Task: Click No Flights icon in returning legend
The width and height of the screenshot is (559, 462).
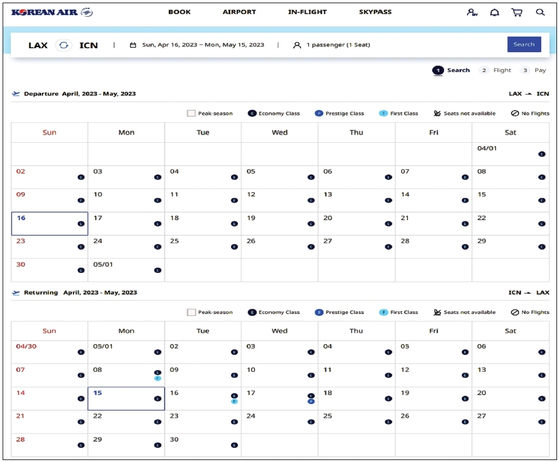Action: tap(514, 312)
